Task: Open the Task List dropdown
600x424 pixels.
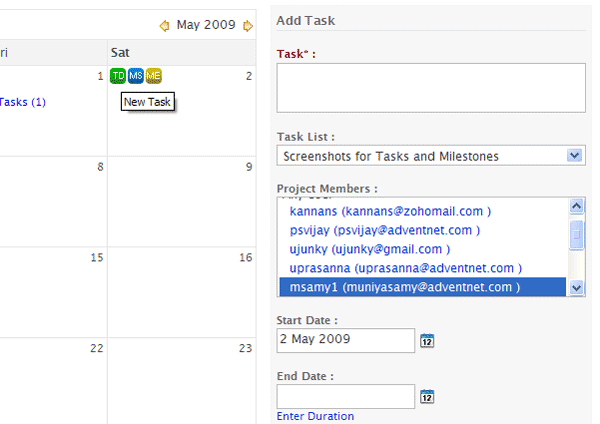Action: point(431,155)
